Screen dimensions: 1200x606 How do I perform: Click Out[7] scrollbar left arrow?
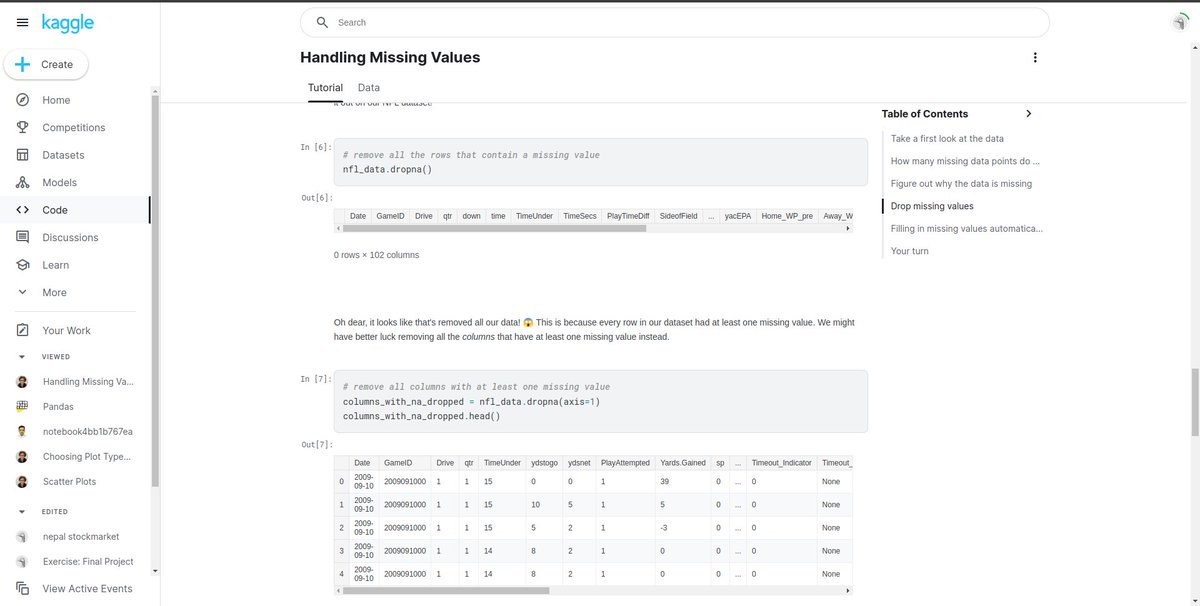pyautogui.click(x=338, y=590)
